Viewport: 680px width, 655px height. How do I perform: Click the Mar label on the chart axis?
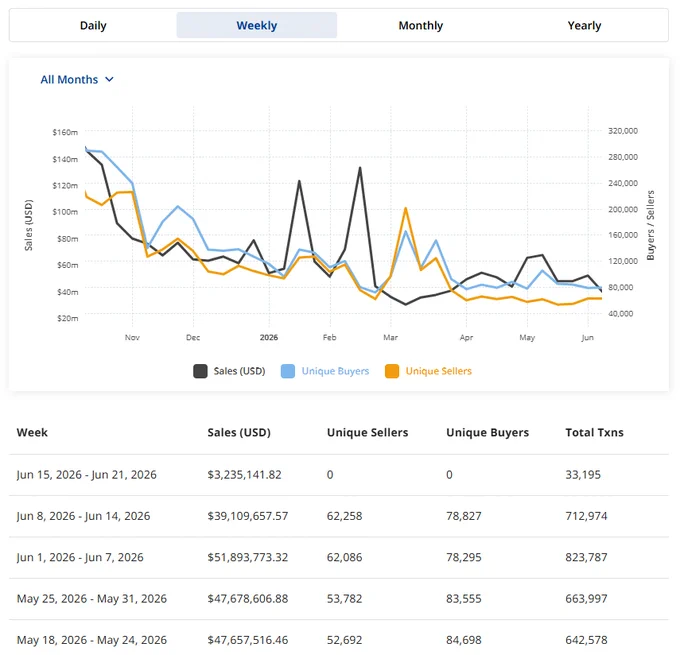coord(390,337)
